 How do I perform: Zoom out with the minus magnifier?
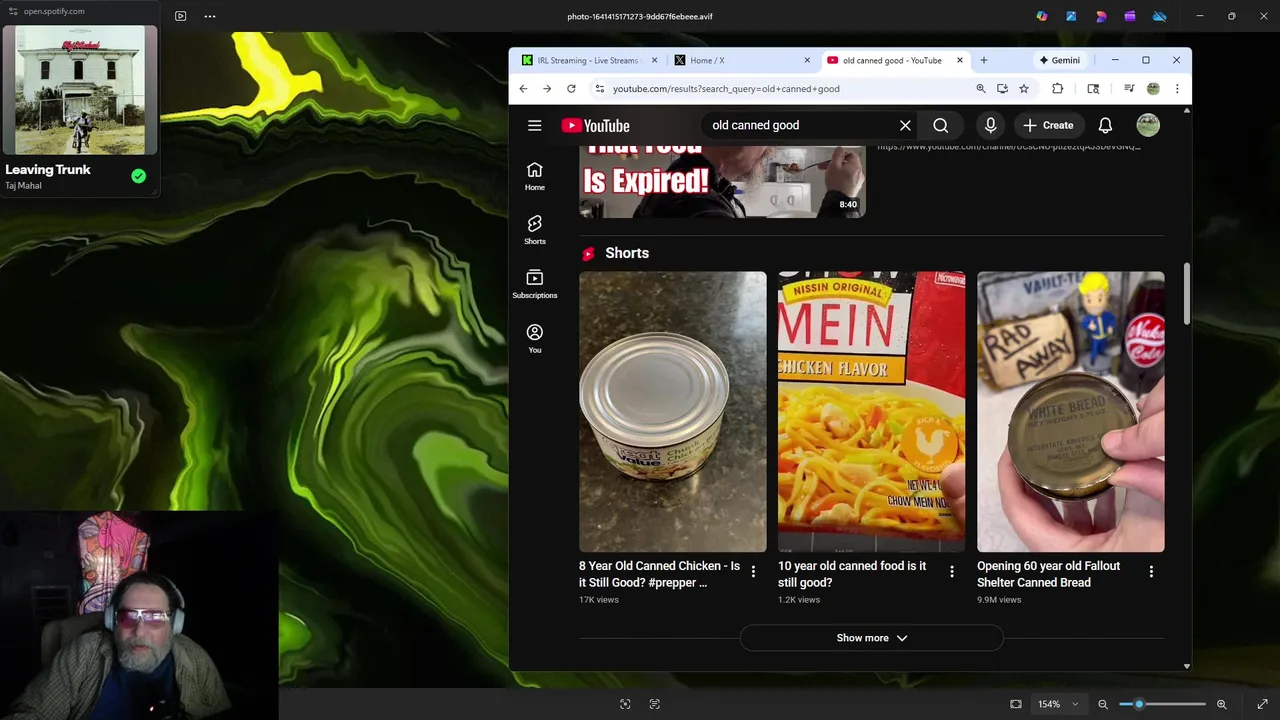click(x=1103, y=704)
